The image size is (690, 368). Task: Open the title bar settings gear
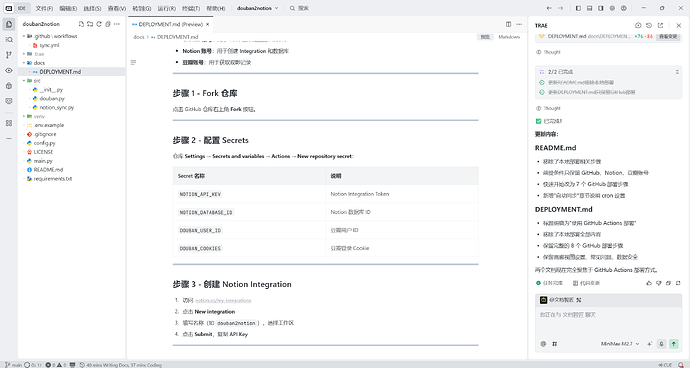click(612, 8)
